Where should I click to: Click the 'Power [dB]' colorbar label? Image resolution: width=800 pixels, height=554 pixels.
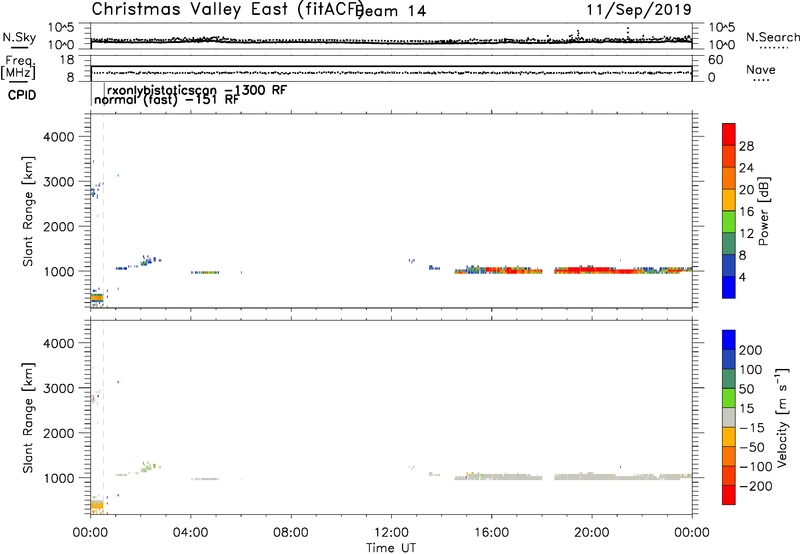(763, 211)
